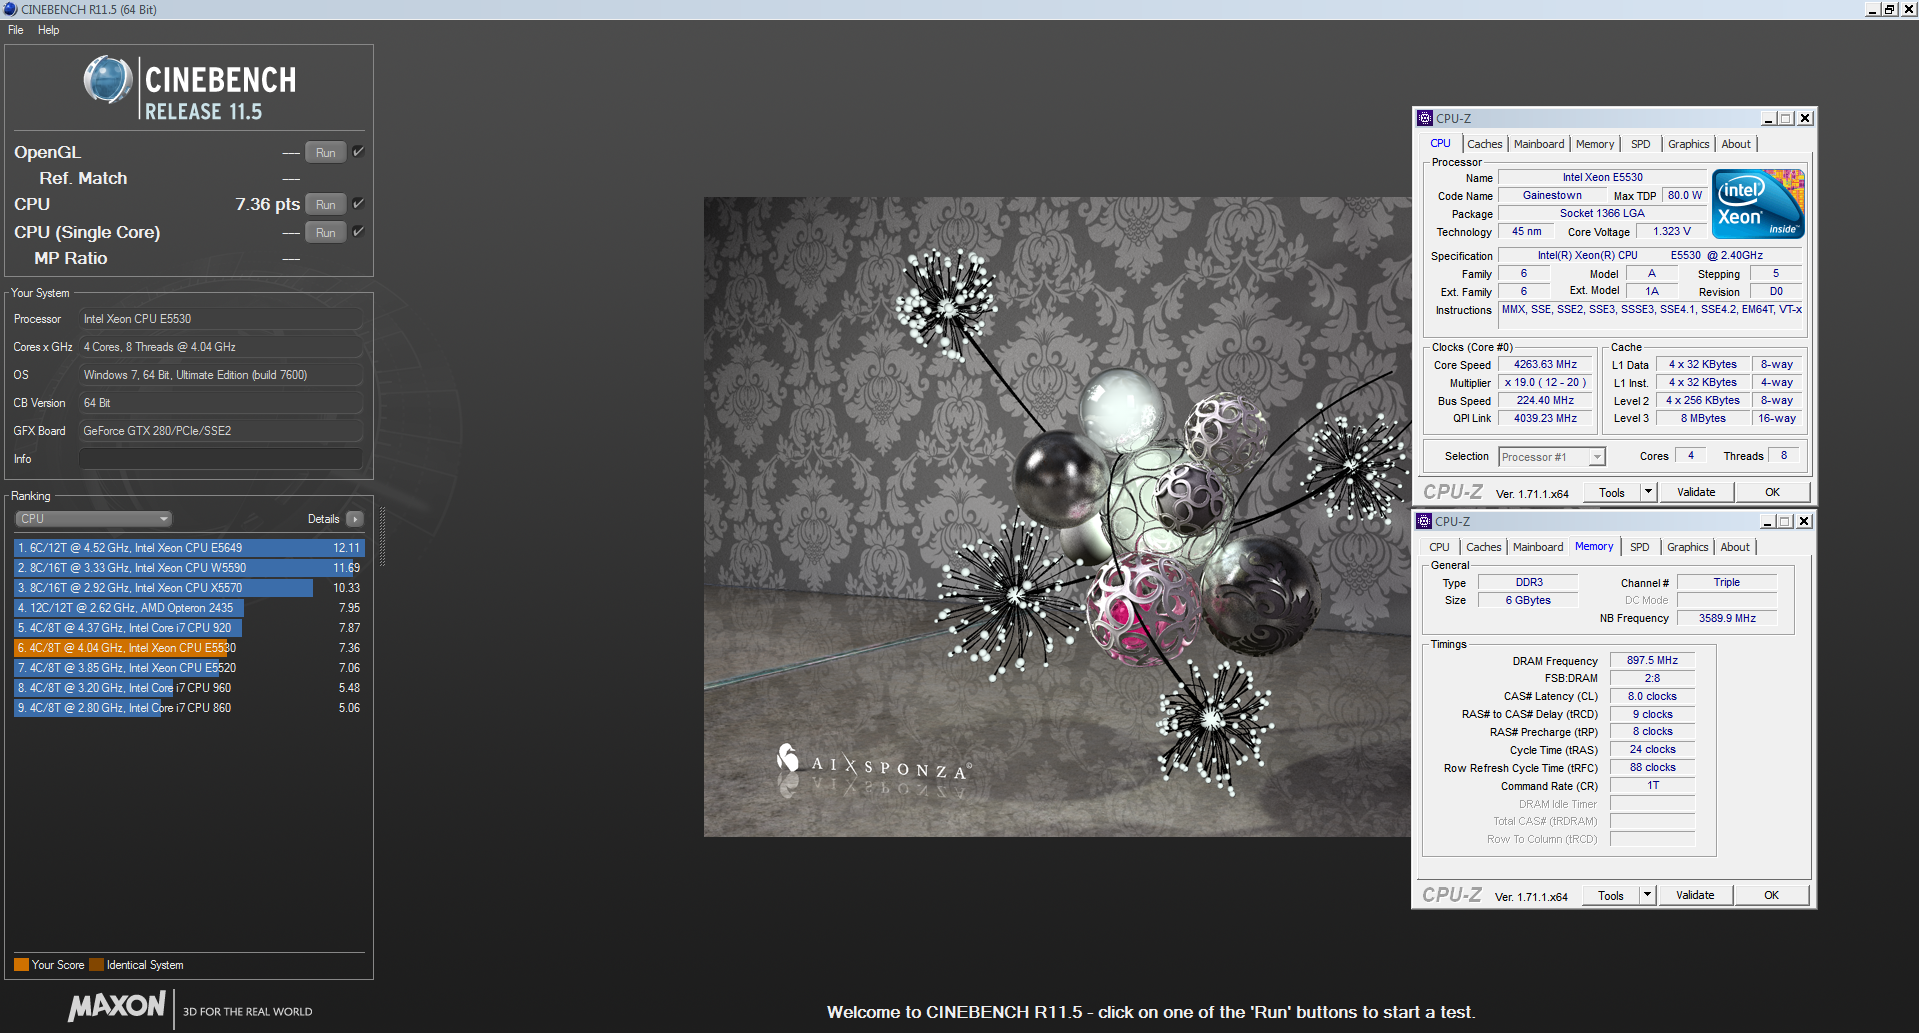Select ranking row Xeon CPU E5649
This screenshot has height=1033, width=1919.
pyautogui.click(x=189, y=548)
